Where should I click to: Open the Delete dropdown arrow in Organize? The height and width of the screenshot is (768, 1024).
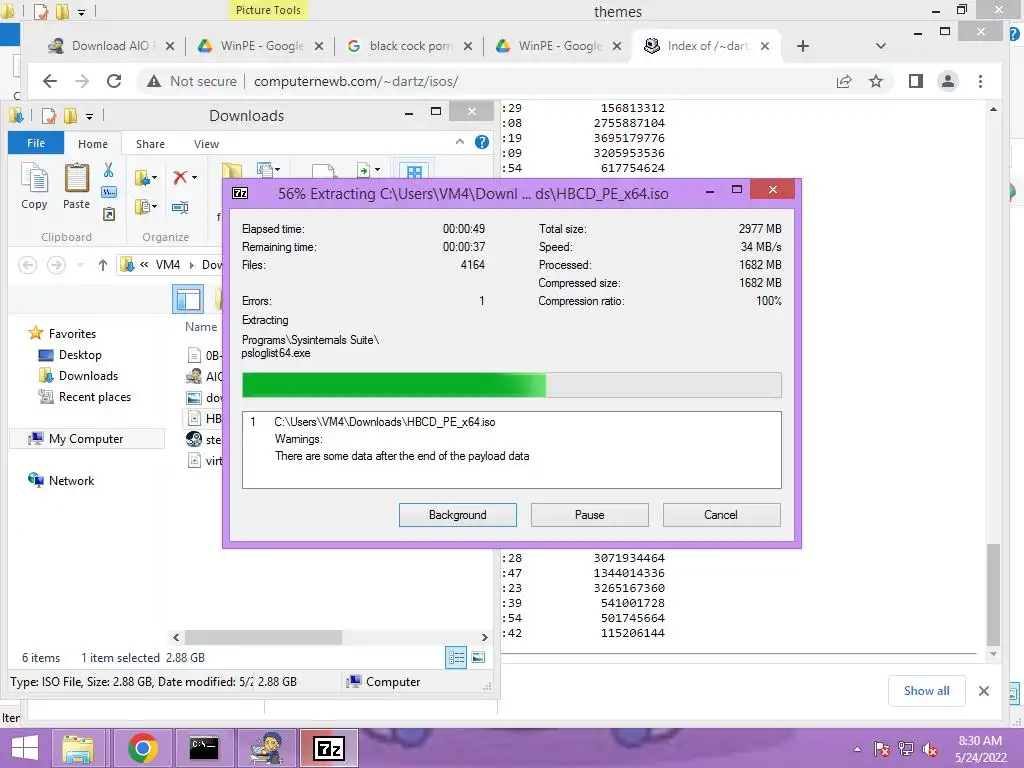(x=195, y=178)
